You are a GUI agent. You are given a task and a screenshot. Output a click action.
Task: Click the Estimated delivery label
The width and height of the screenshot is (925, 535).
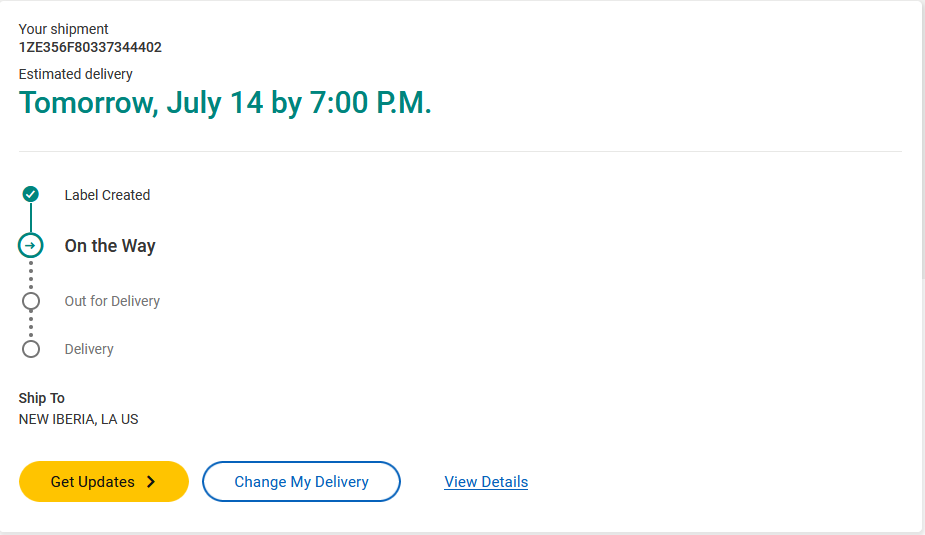(76, 74)
